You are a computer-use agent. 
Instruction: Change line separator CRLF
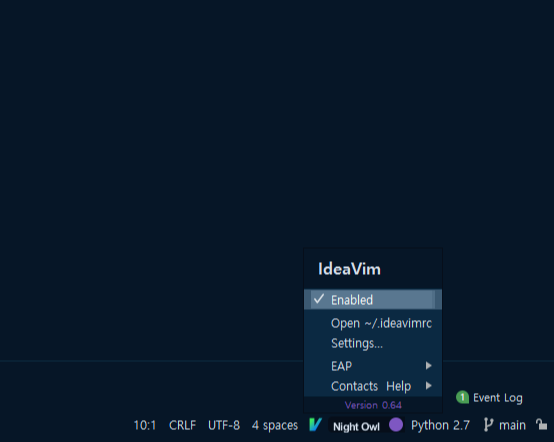coord(182,425)
